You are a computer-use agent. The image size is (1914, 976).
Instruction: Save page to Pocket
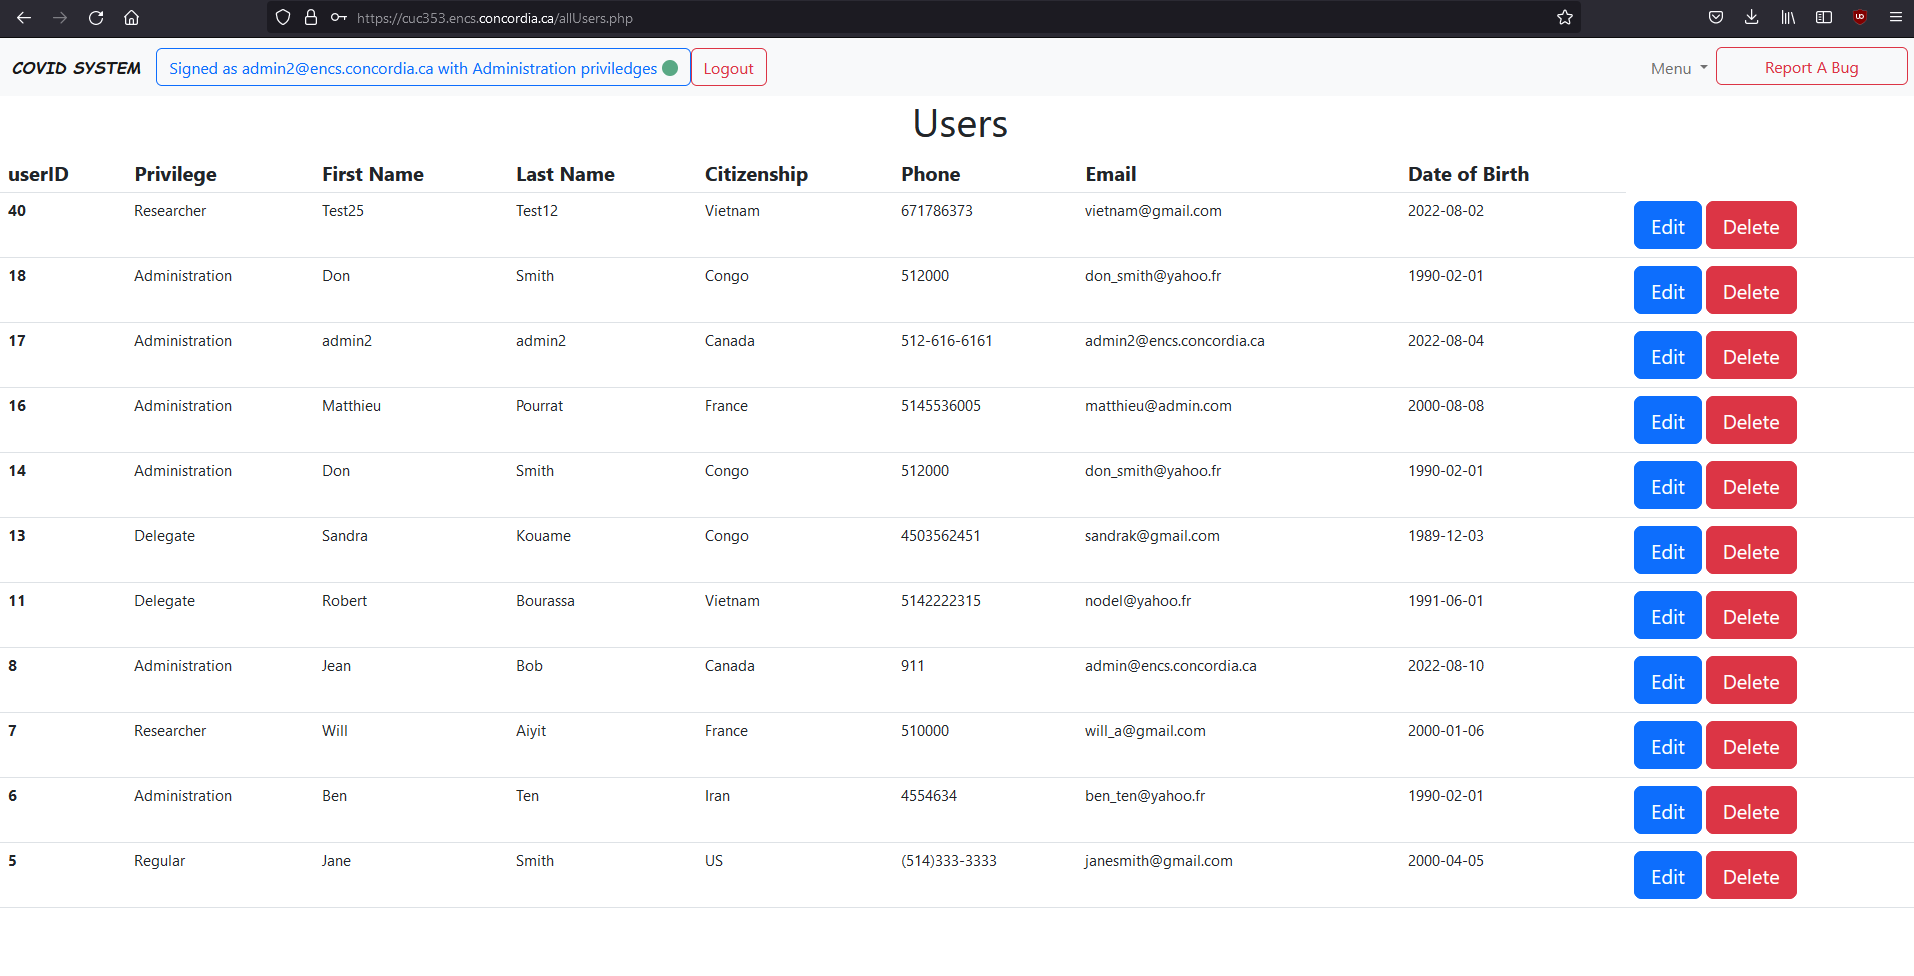[1716, 17]
